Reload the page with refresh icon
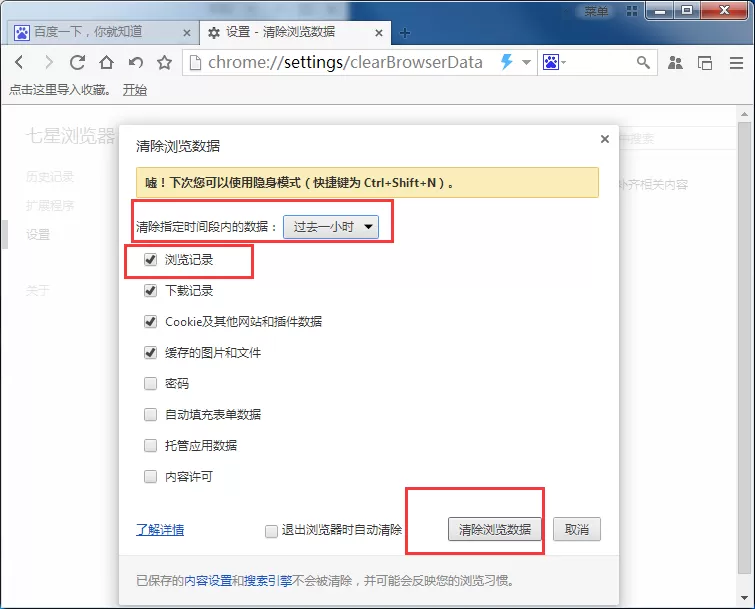 tap(77, 62)
